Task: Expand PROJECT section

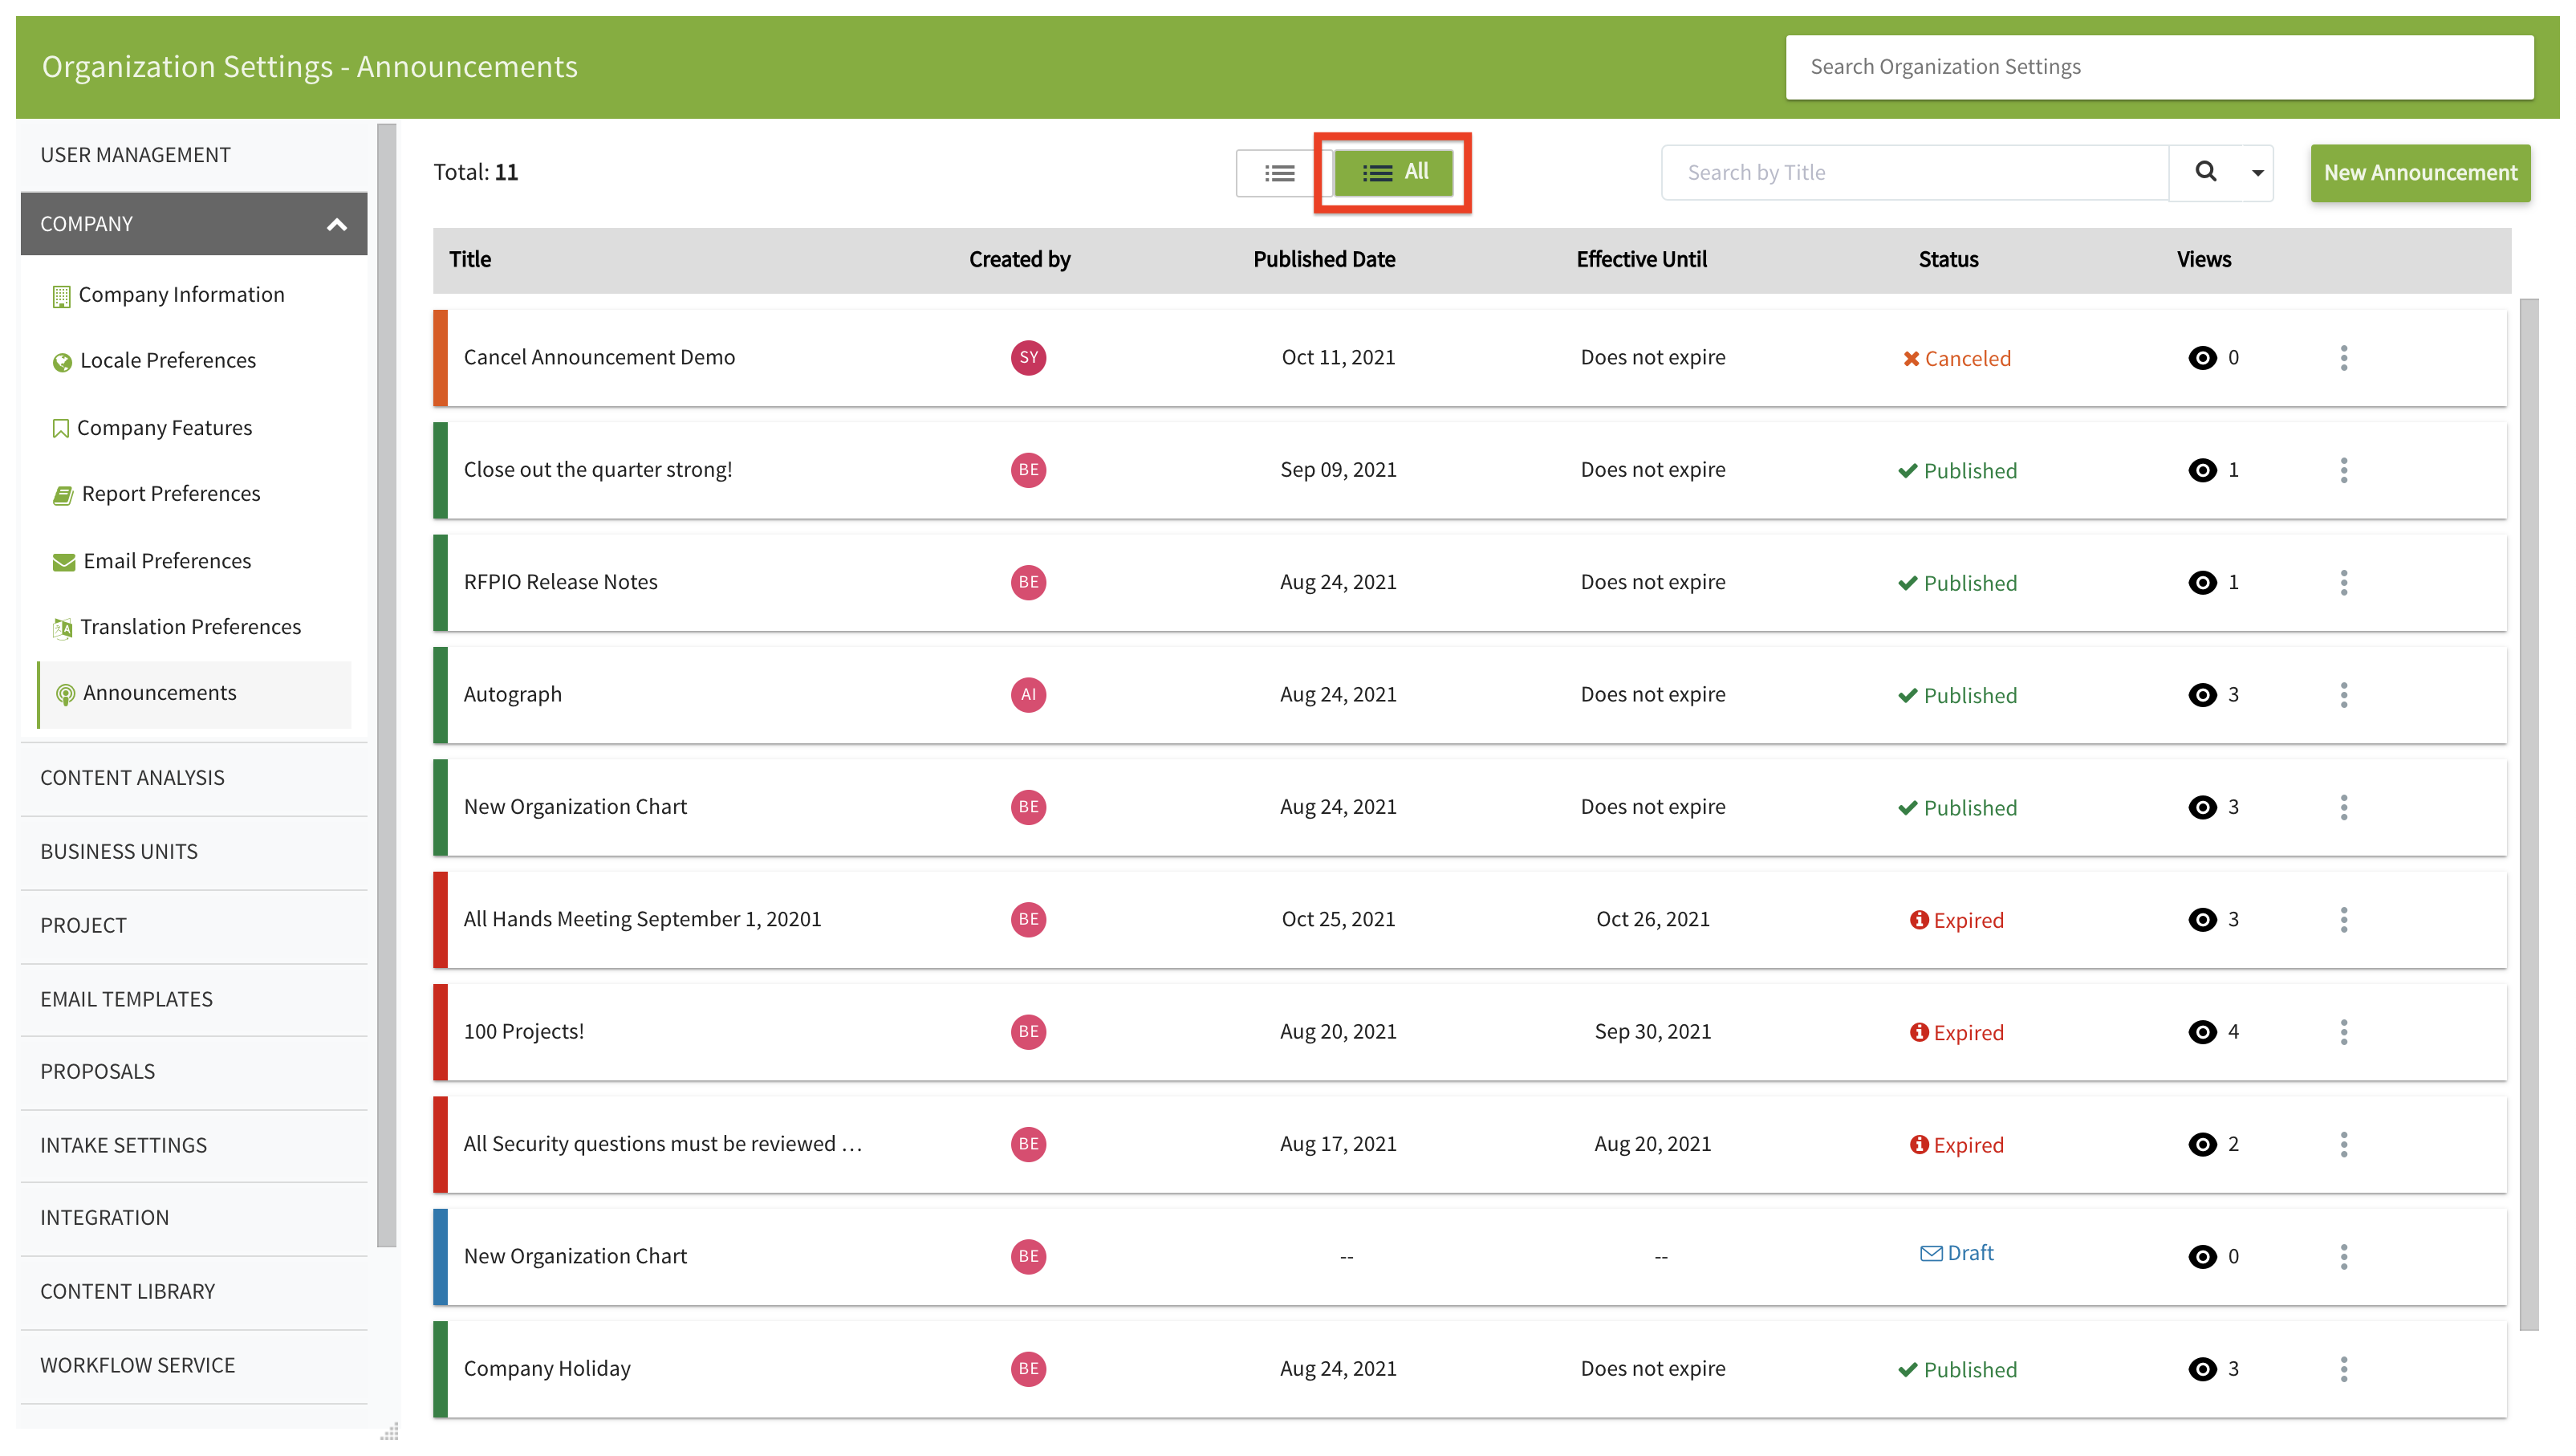Action: pyautogui.click(x=194, y=925)
